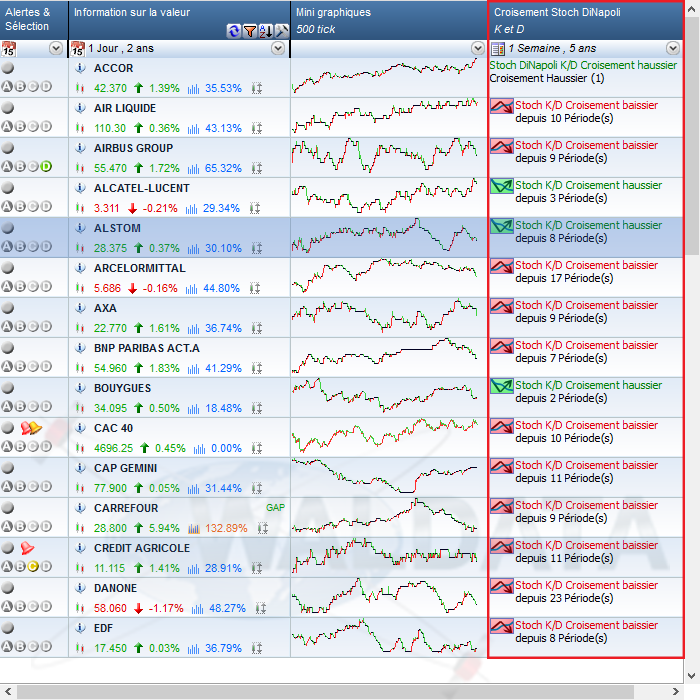Viewport: 700px width, 700px height.
Task: Toggle the C list on BOUYGUES row
Action: pyautogui.click(x=33, y=406)
